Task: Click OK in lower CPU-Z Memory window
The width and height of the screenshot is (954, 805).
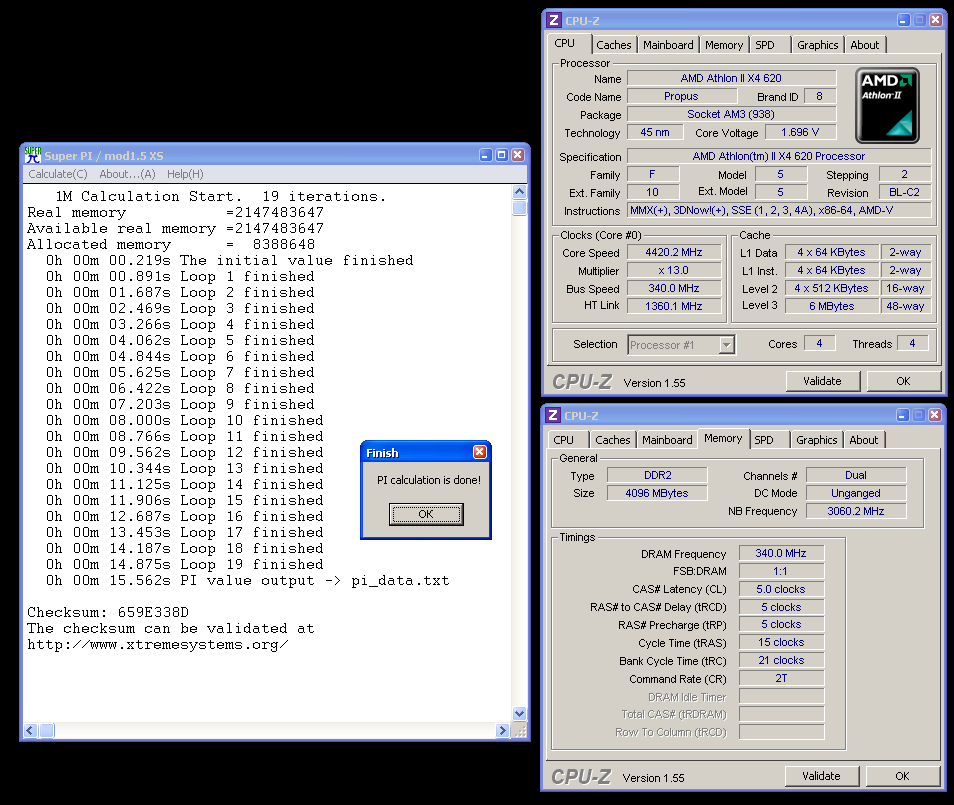Action: [x=902, y=776]
